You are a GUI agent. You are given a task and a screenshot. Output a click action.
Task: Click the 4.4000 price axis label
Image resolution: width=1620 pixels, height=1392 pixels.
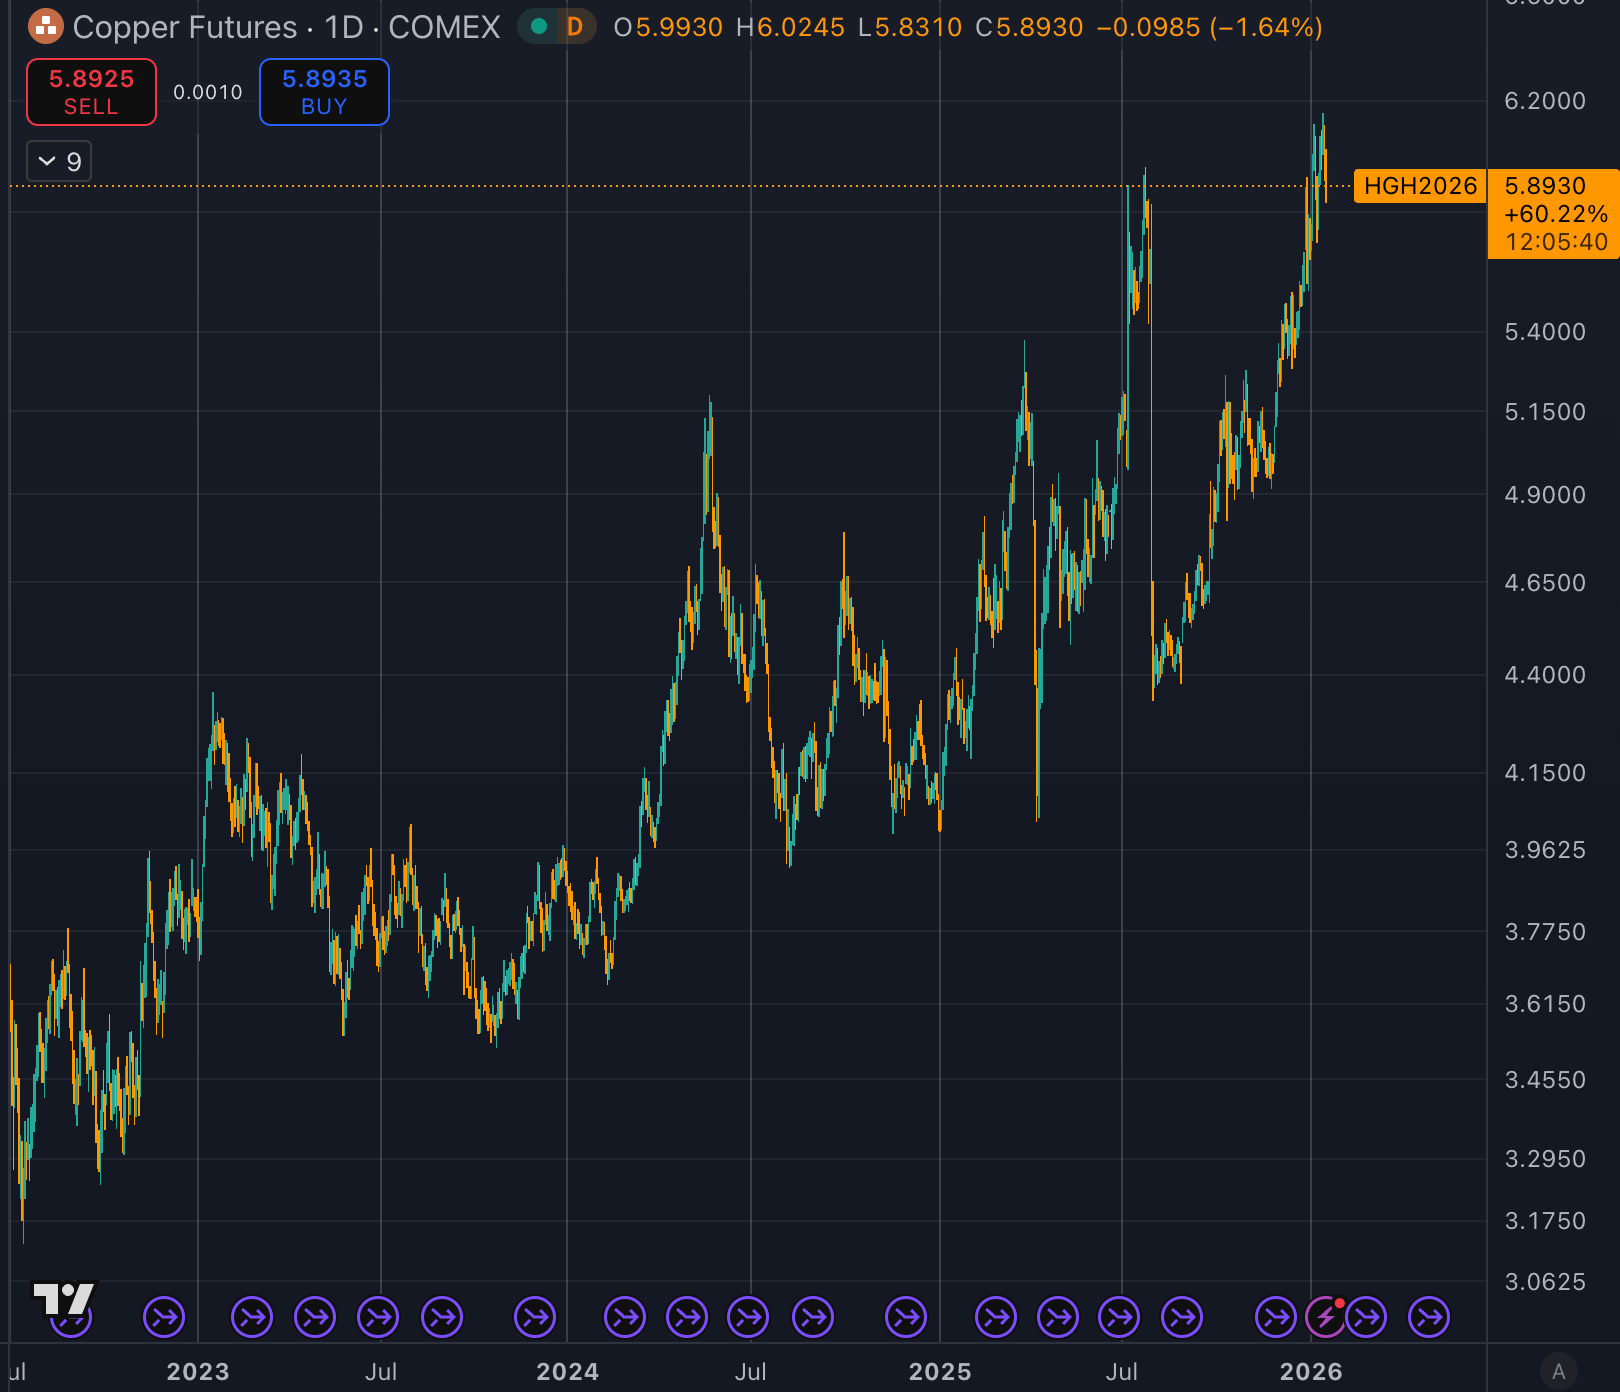[x=1545, y=675]
